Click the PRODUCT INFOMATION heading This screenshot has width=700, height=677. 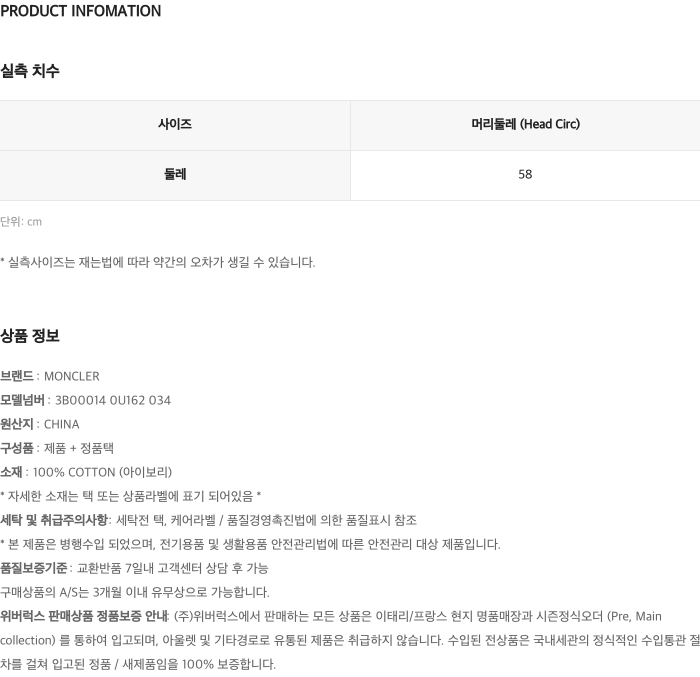point(80,11)
